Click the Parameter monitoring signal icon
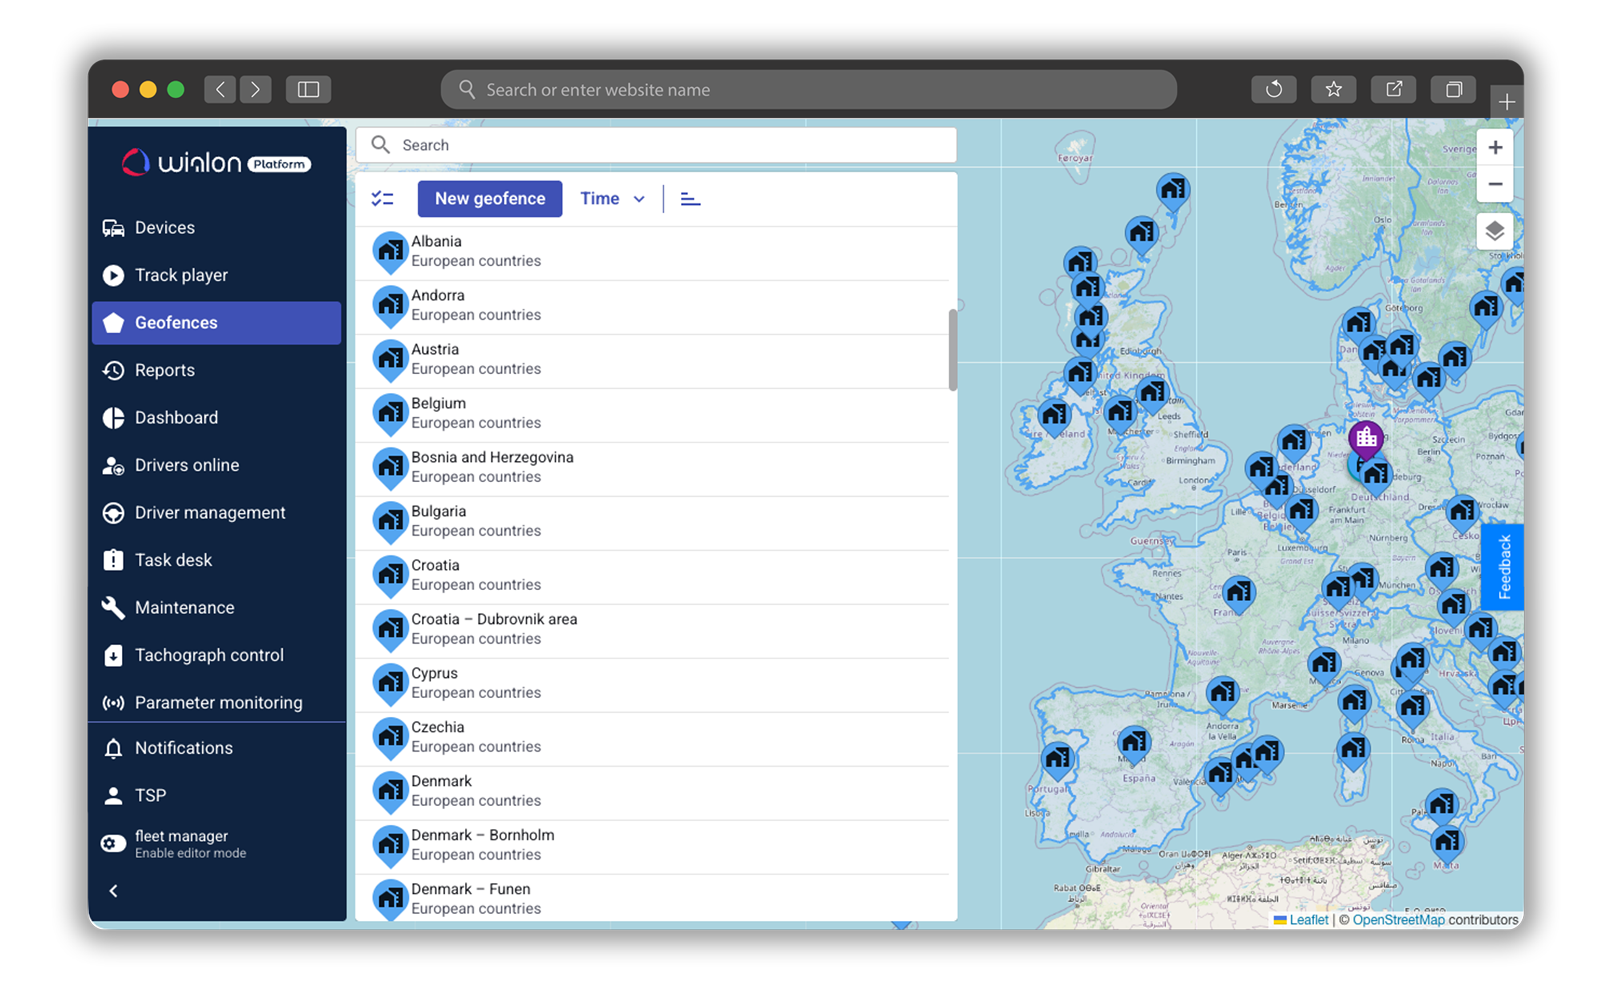The height and width of the screenshot is (995, 1611). pyautogui.click(x=113, y=703)
